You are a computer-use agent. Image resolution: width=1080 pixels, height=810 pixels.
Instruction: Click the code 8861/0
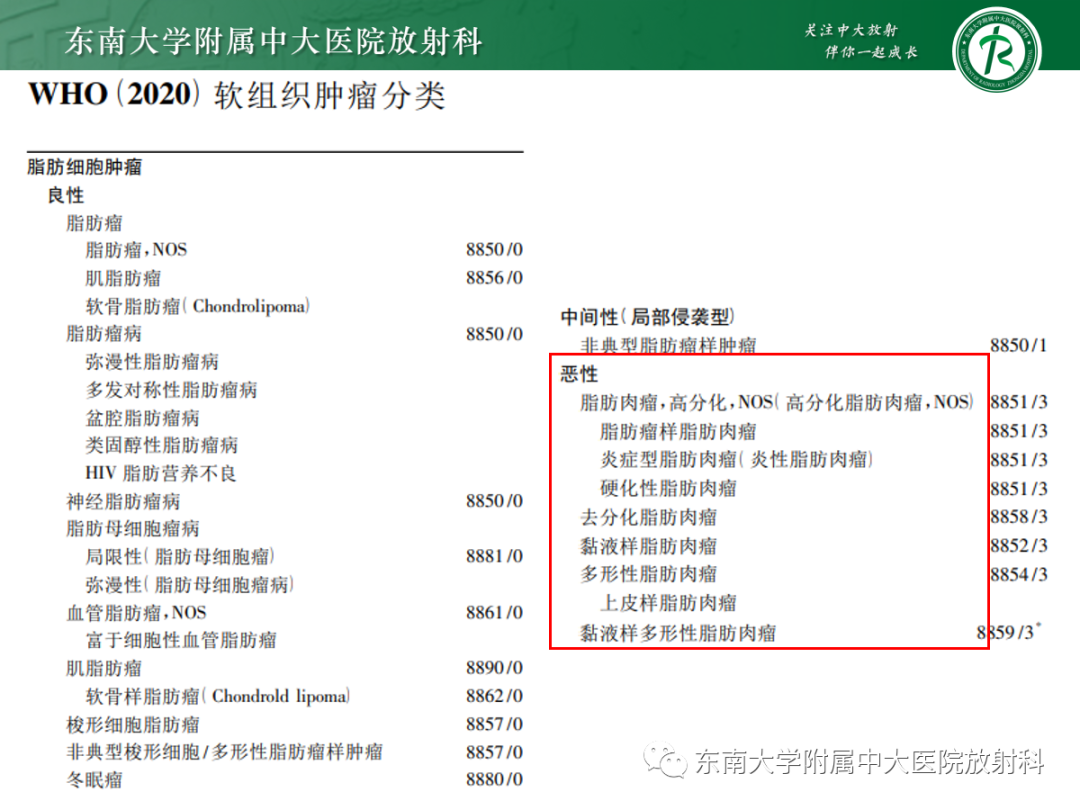click(494, 612)
